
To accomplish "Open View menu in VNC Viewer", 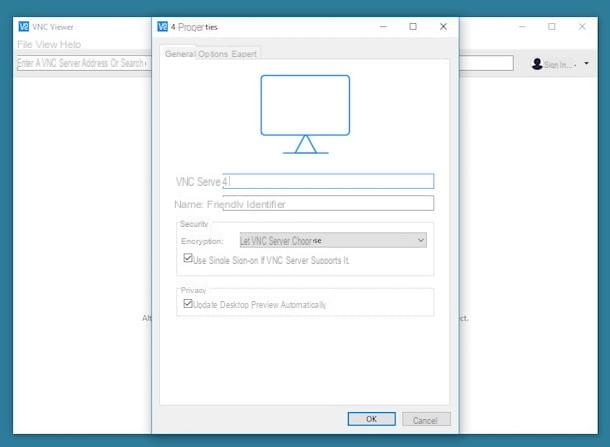I will 46,44.
